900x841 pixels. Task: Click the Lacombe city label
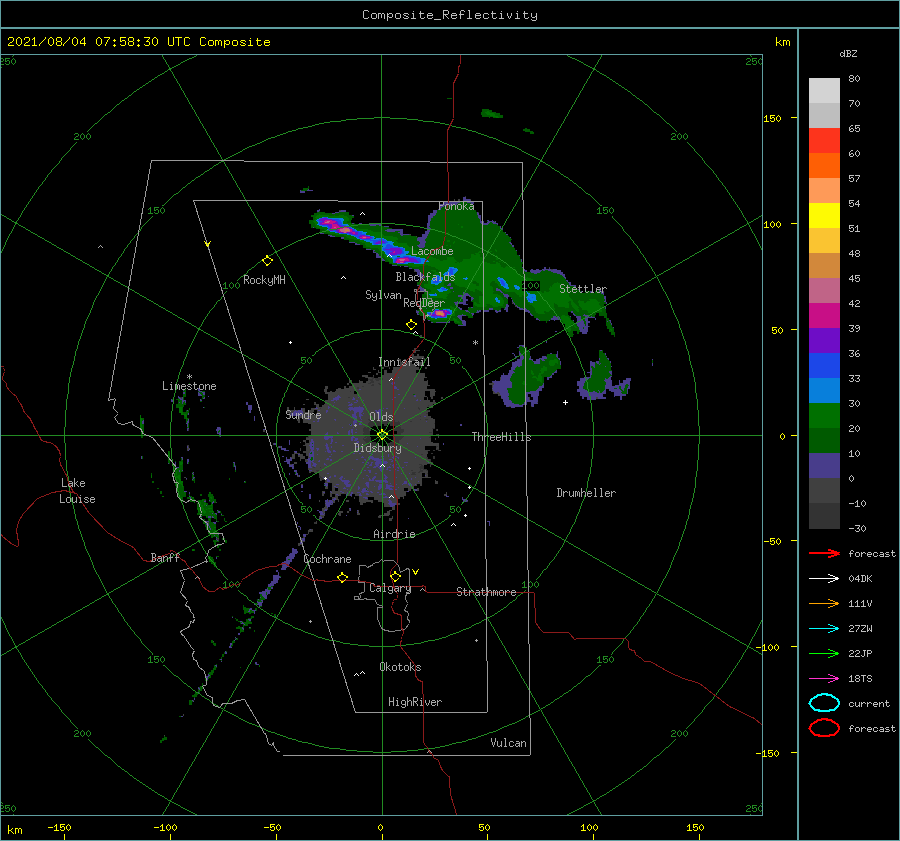[x=432, y=251]
